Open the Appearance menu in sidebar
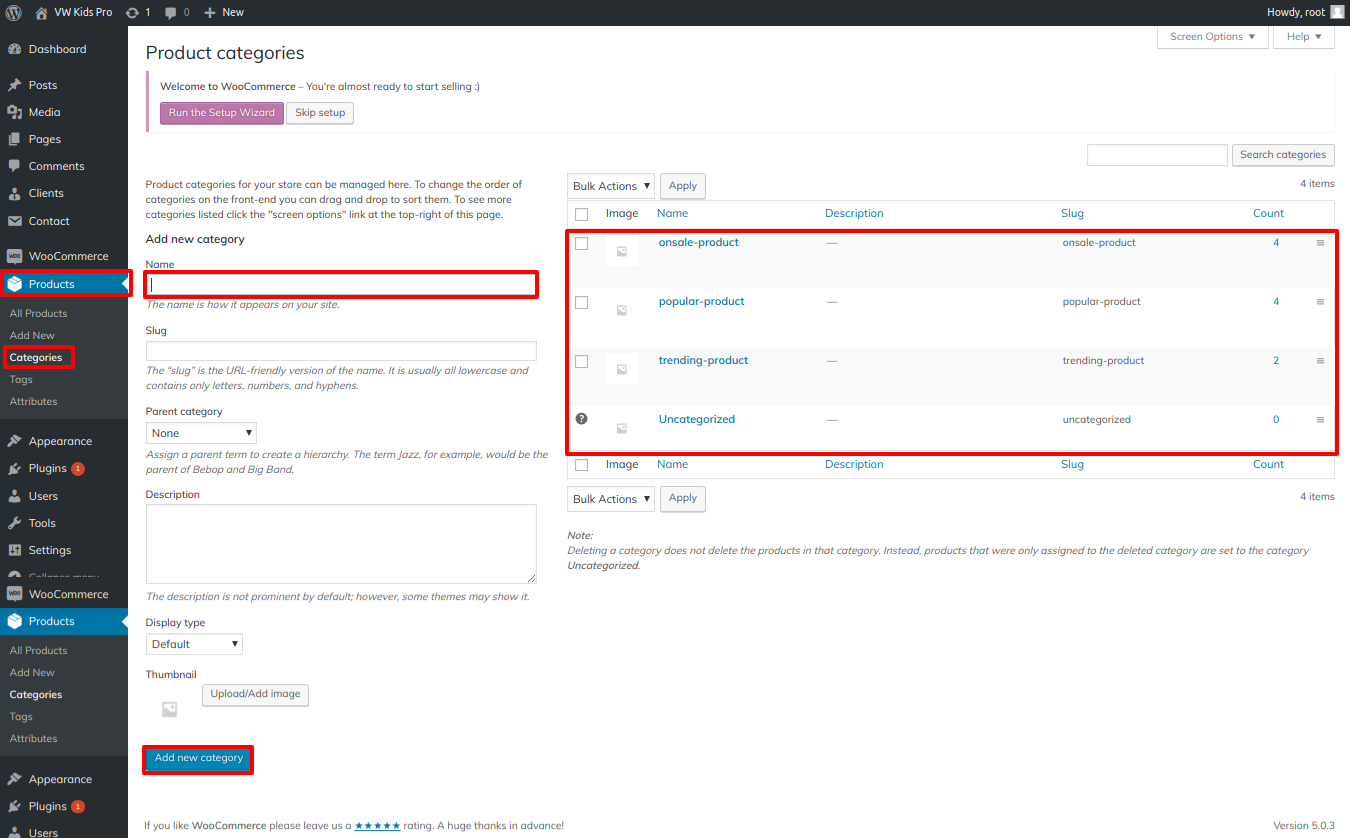The height and width of the screenshot is (838, 1350). click(60, 441)
